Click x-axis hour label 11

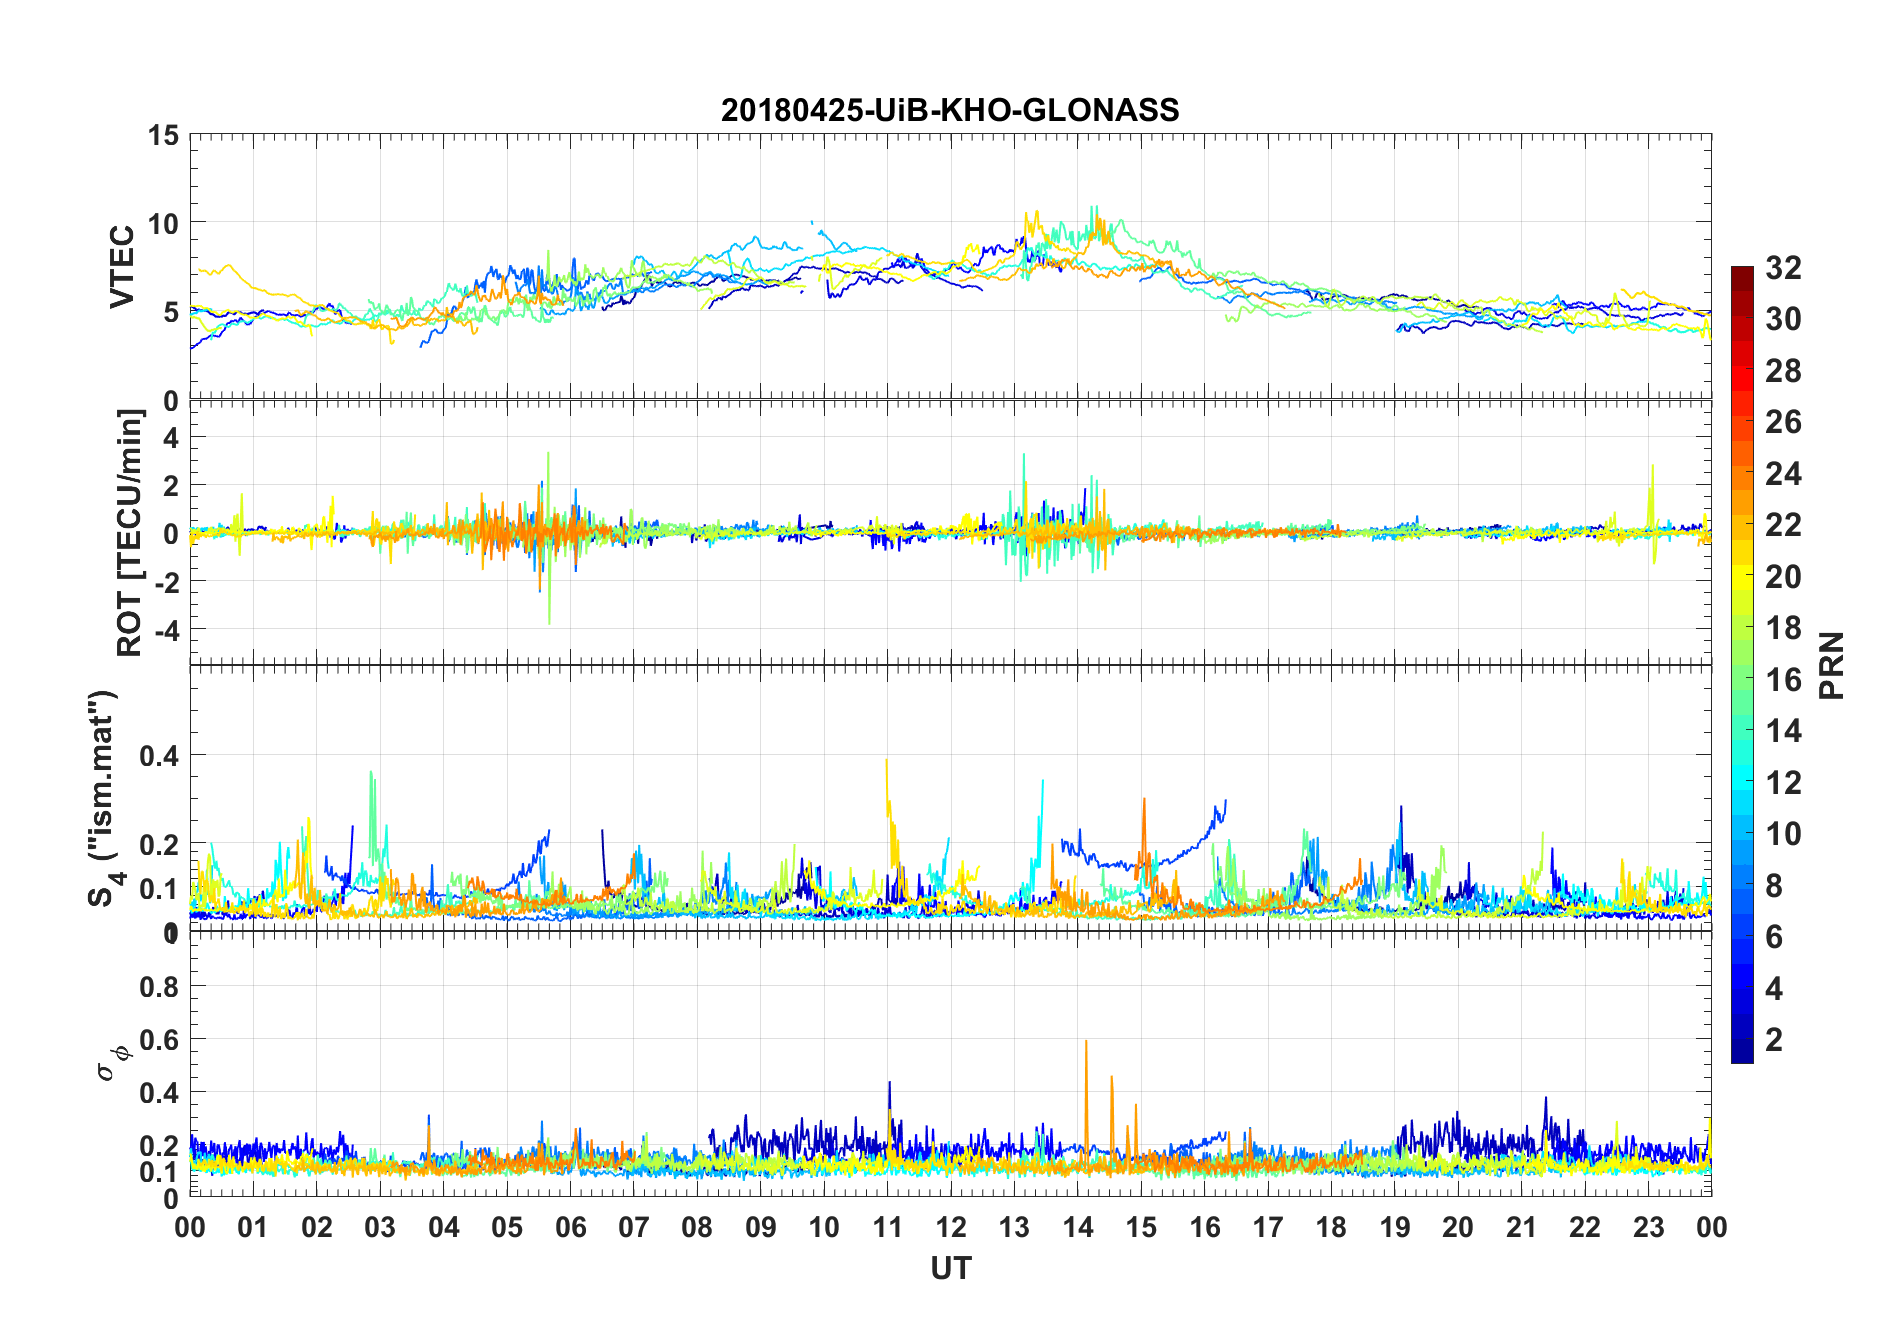(888, 1227)
